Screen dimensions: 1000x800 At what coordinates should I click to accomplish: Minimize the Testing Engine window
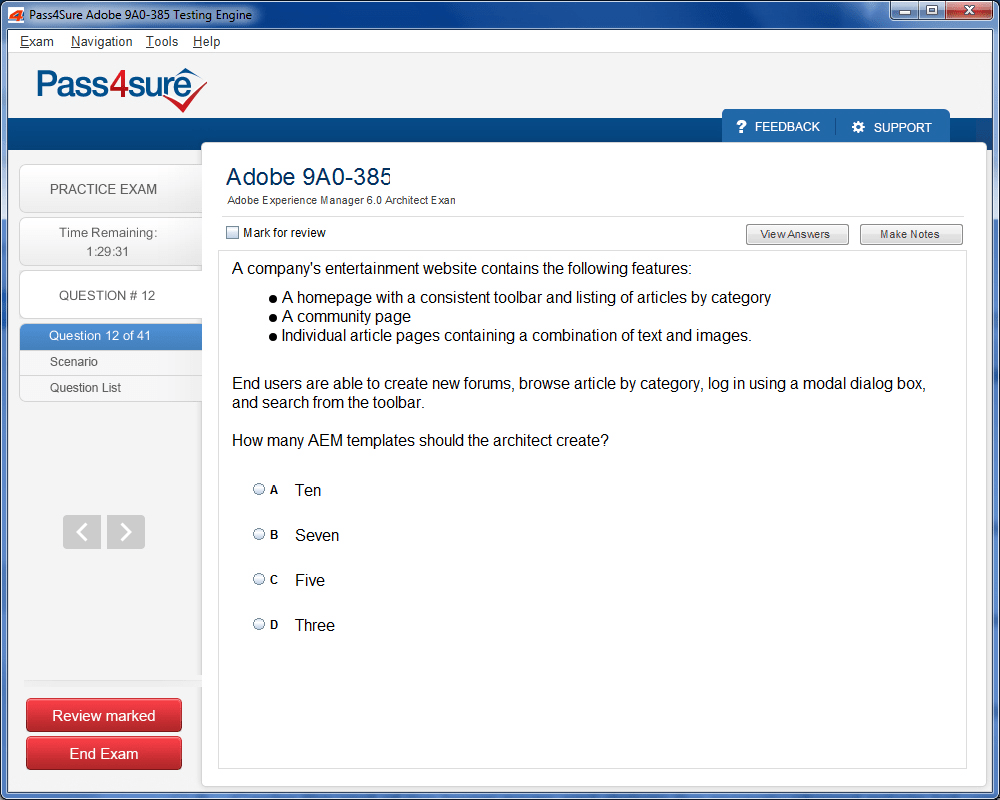[904, 11]
